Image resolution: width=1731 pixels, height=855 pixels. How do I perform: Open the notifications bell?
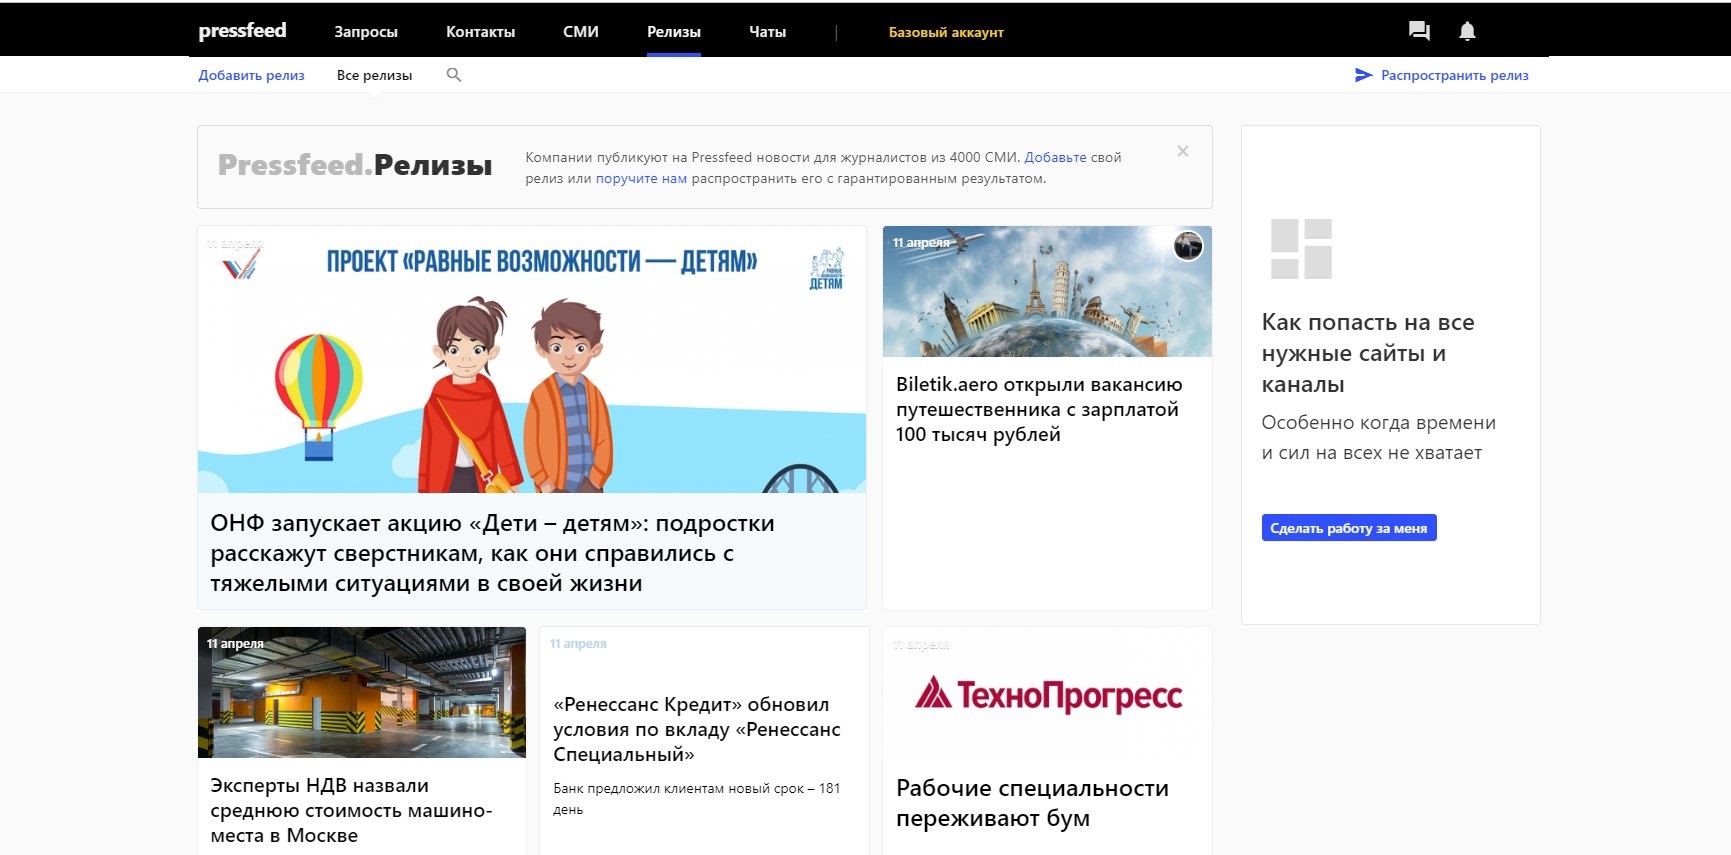[x=1467, y=31]
